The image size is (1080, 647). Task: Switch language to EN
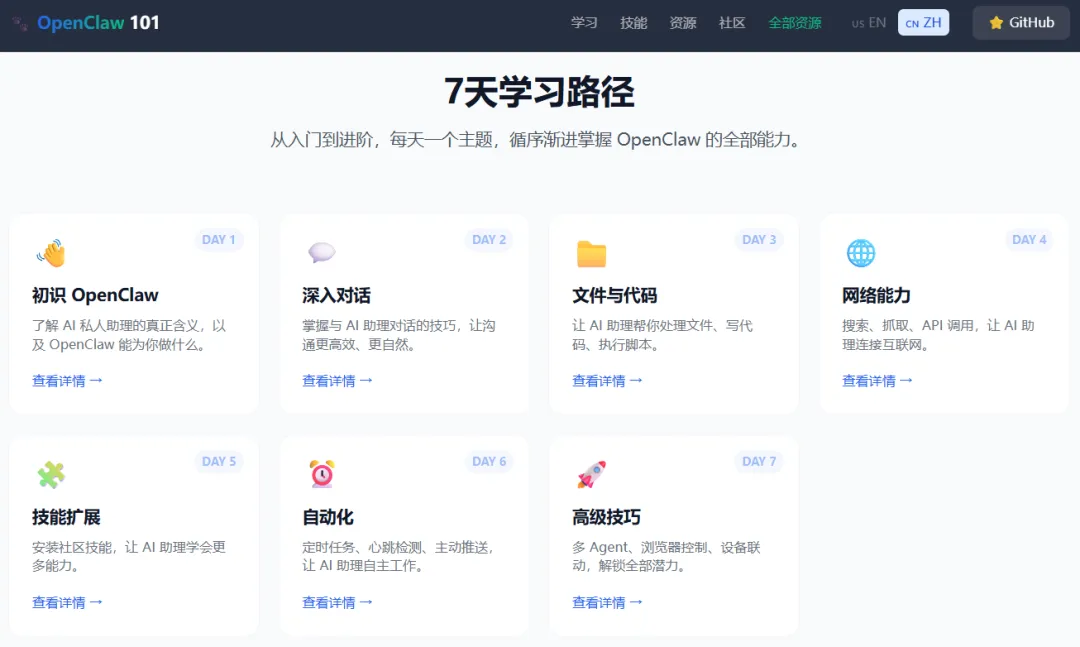[x=869, y=23]
